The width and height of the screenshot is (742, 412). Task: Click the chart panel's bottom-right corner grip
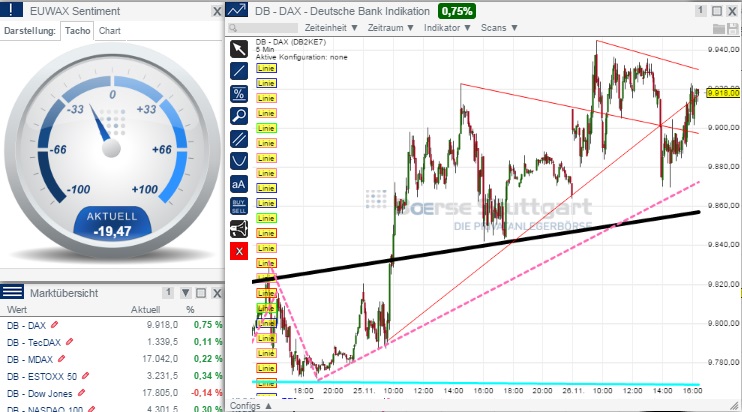735,405
